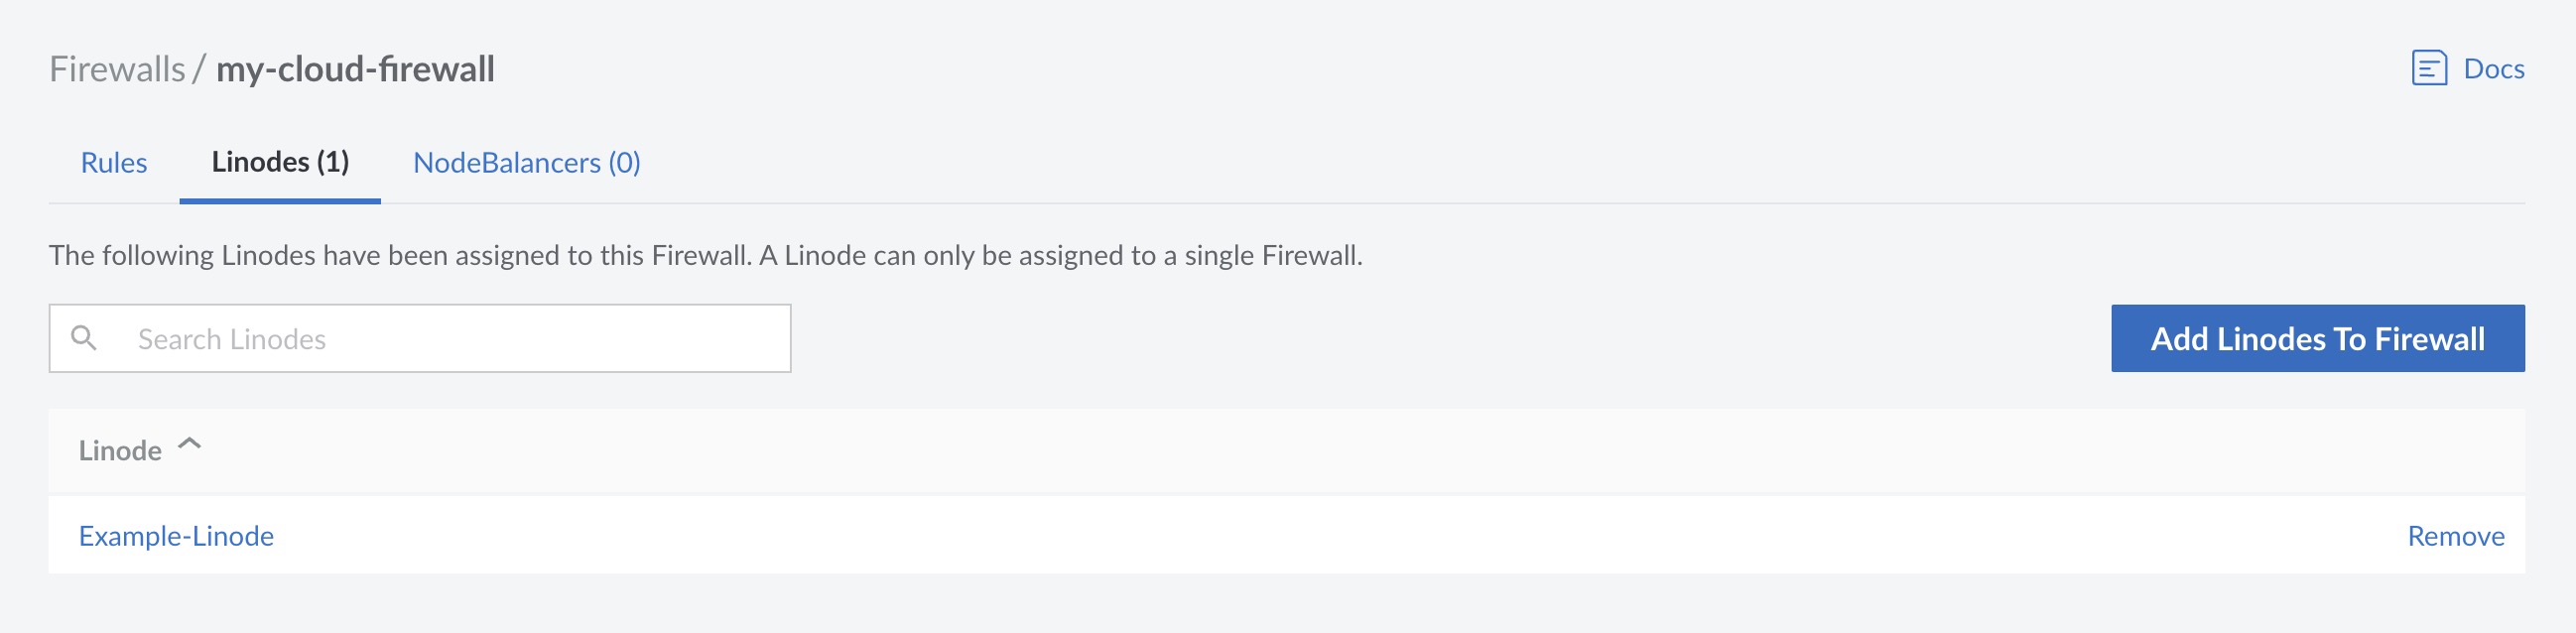The height and width of the screenshot is (633, 2576).
Task: Click the my-cloud-firewall title text
Action: coord(355,68)
